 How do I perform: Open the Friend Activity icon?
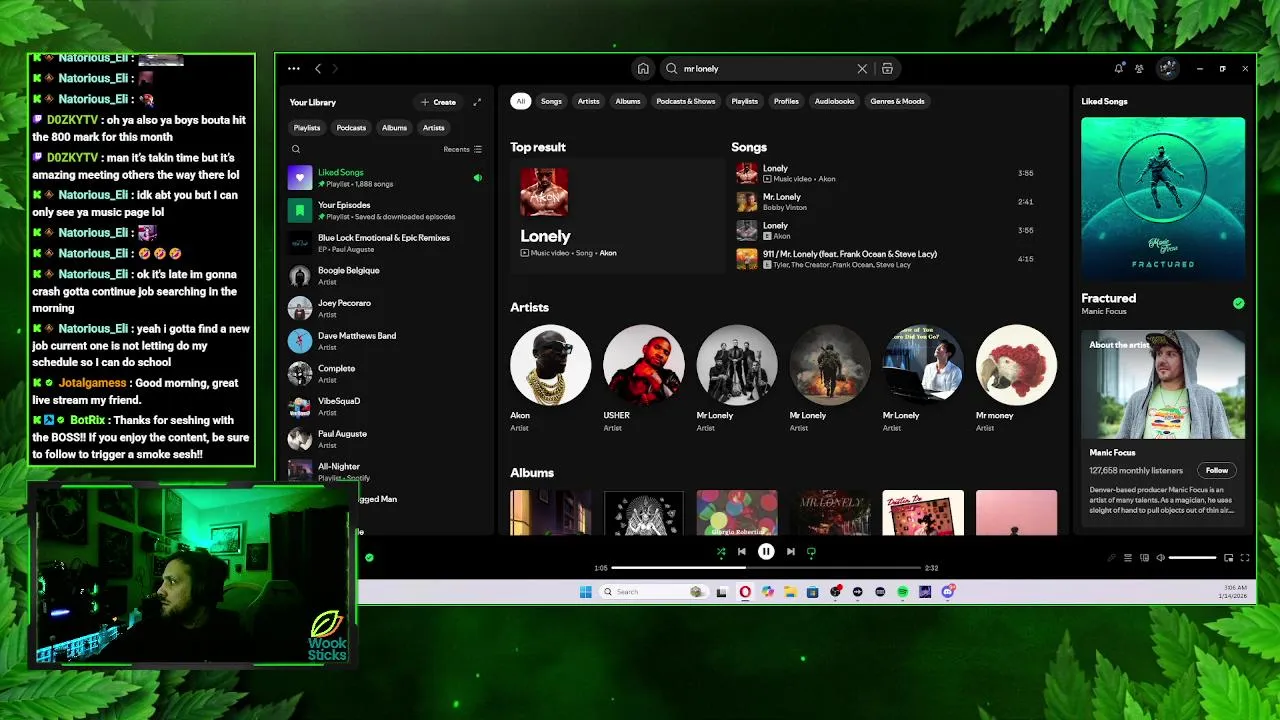[x=1139, y=69]
